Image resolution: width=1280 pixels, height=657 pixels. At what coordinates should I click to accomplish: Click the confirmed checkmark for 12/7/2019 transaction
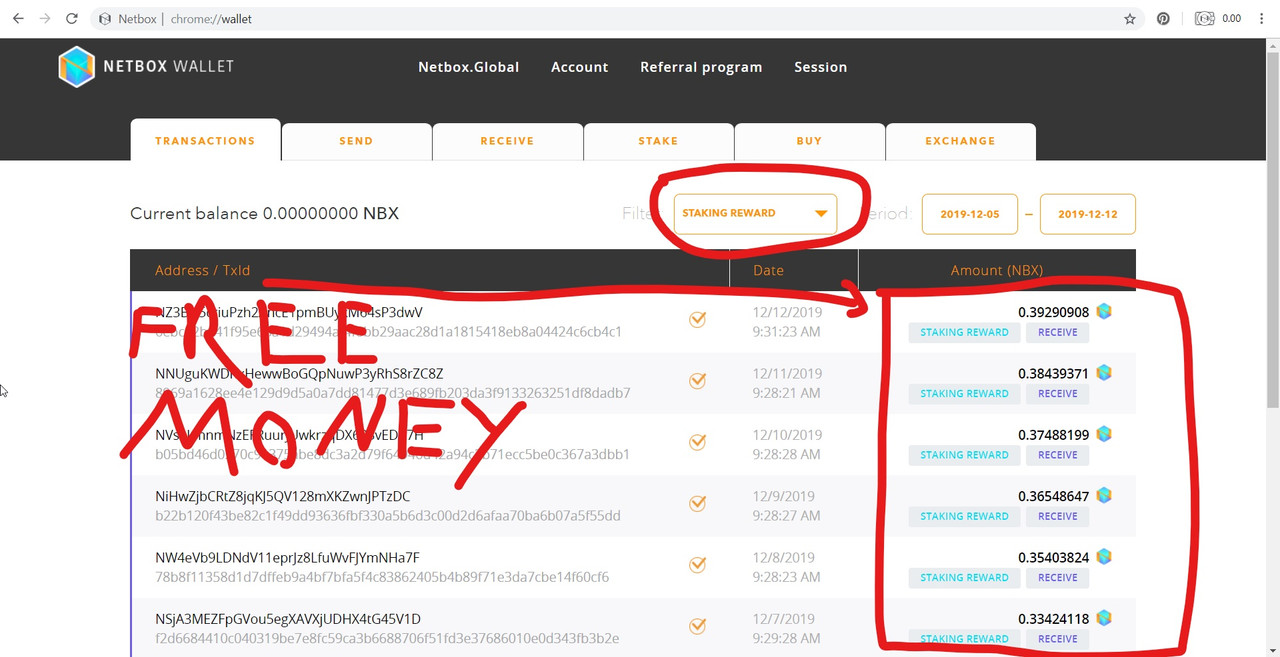697,627
